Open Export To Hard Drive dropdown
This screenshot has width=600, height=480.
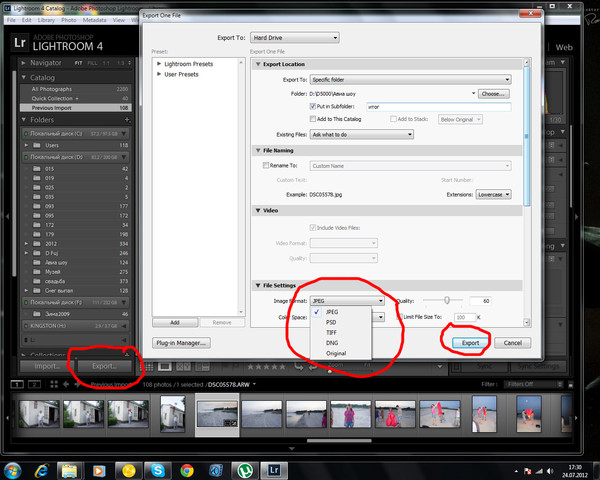click(x=295, y=38)
